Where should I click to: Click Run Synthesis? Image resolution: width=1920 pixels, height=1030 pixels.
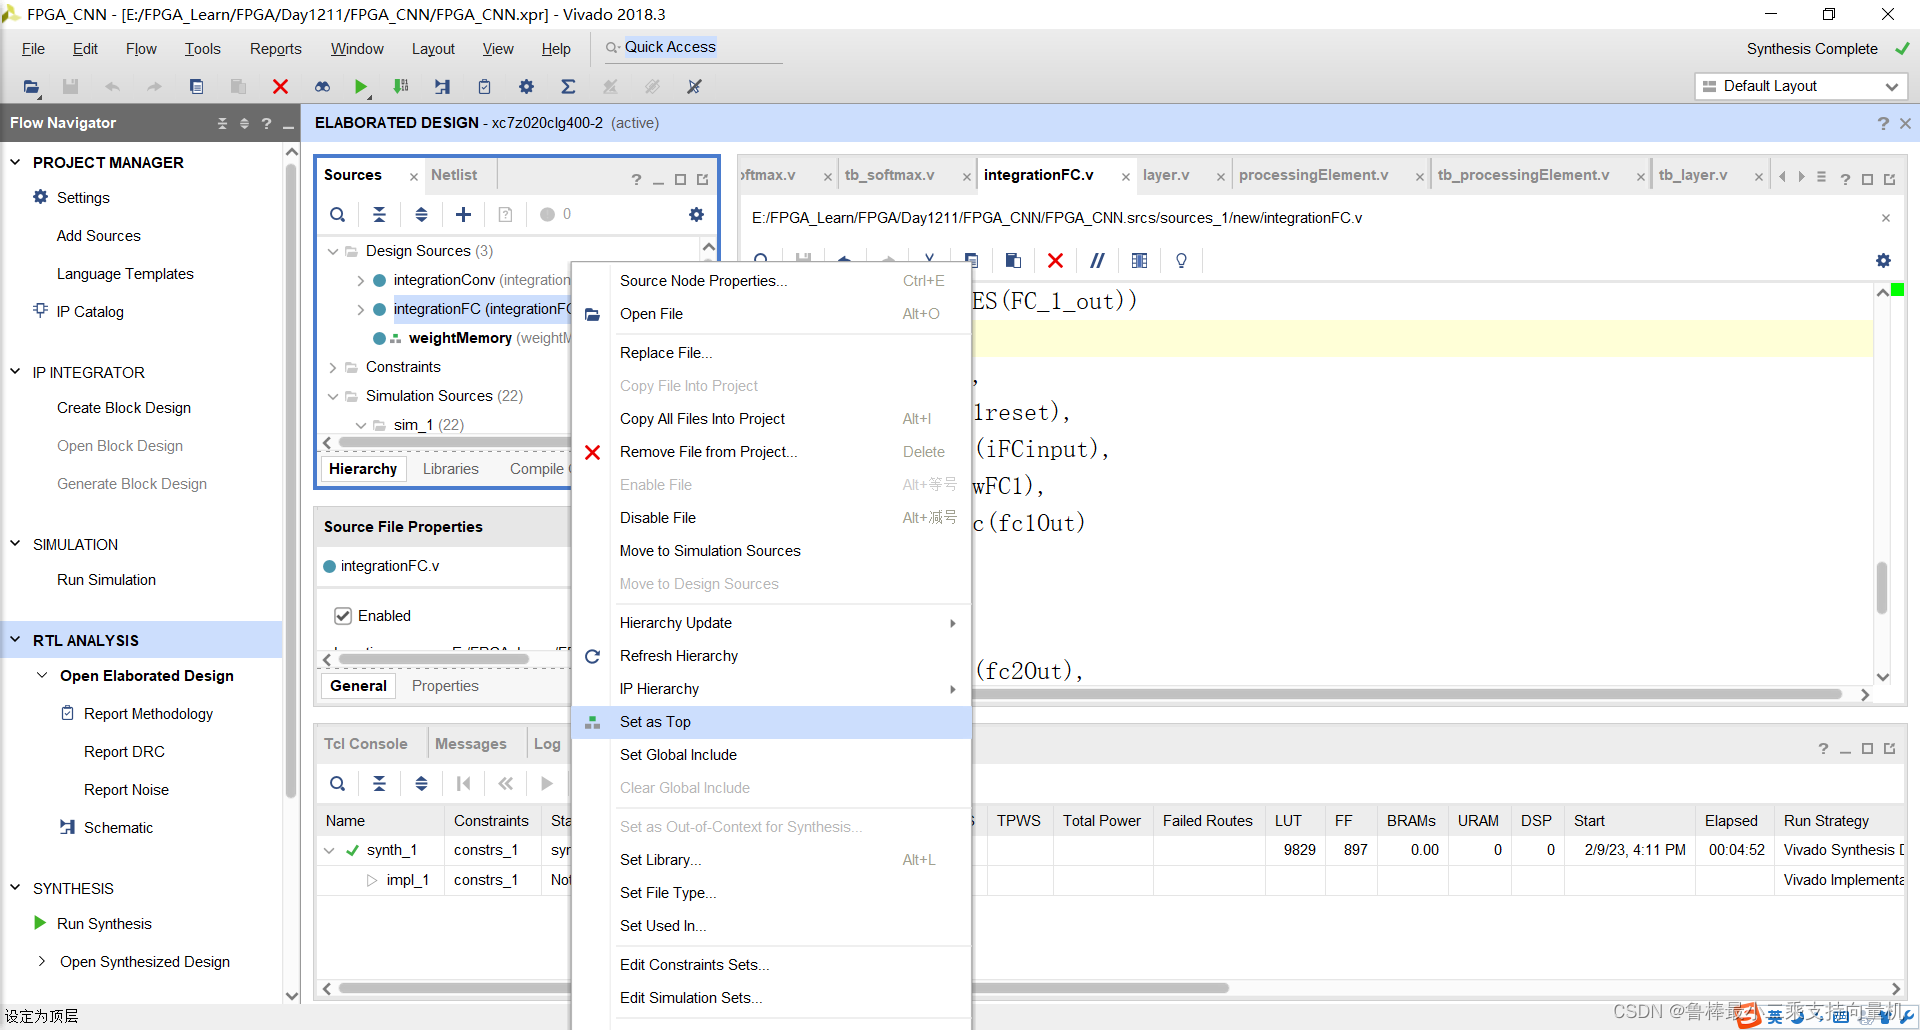coord(104,924)
